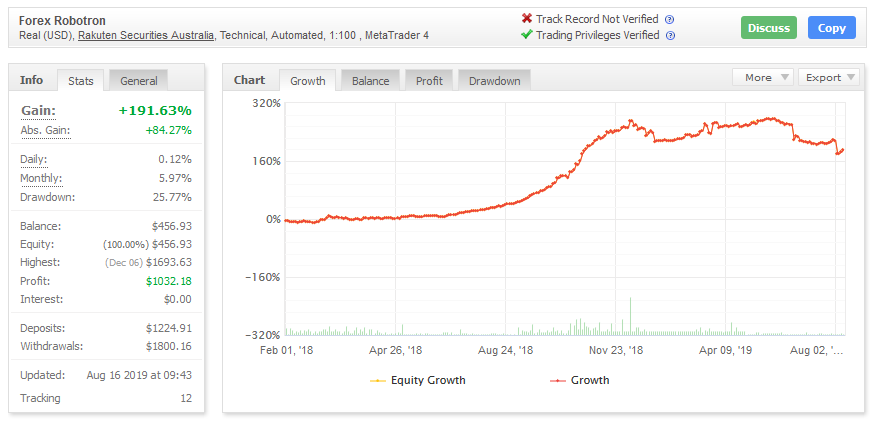The width and height of the screenshot is (874, 430).
Task: Click the Apr 09, '19 axis label
Action: pos(726,350)
